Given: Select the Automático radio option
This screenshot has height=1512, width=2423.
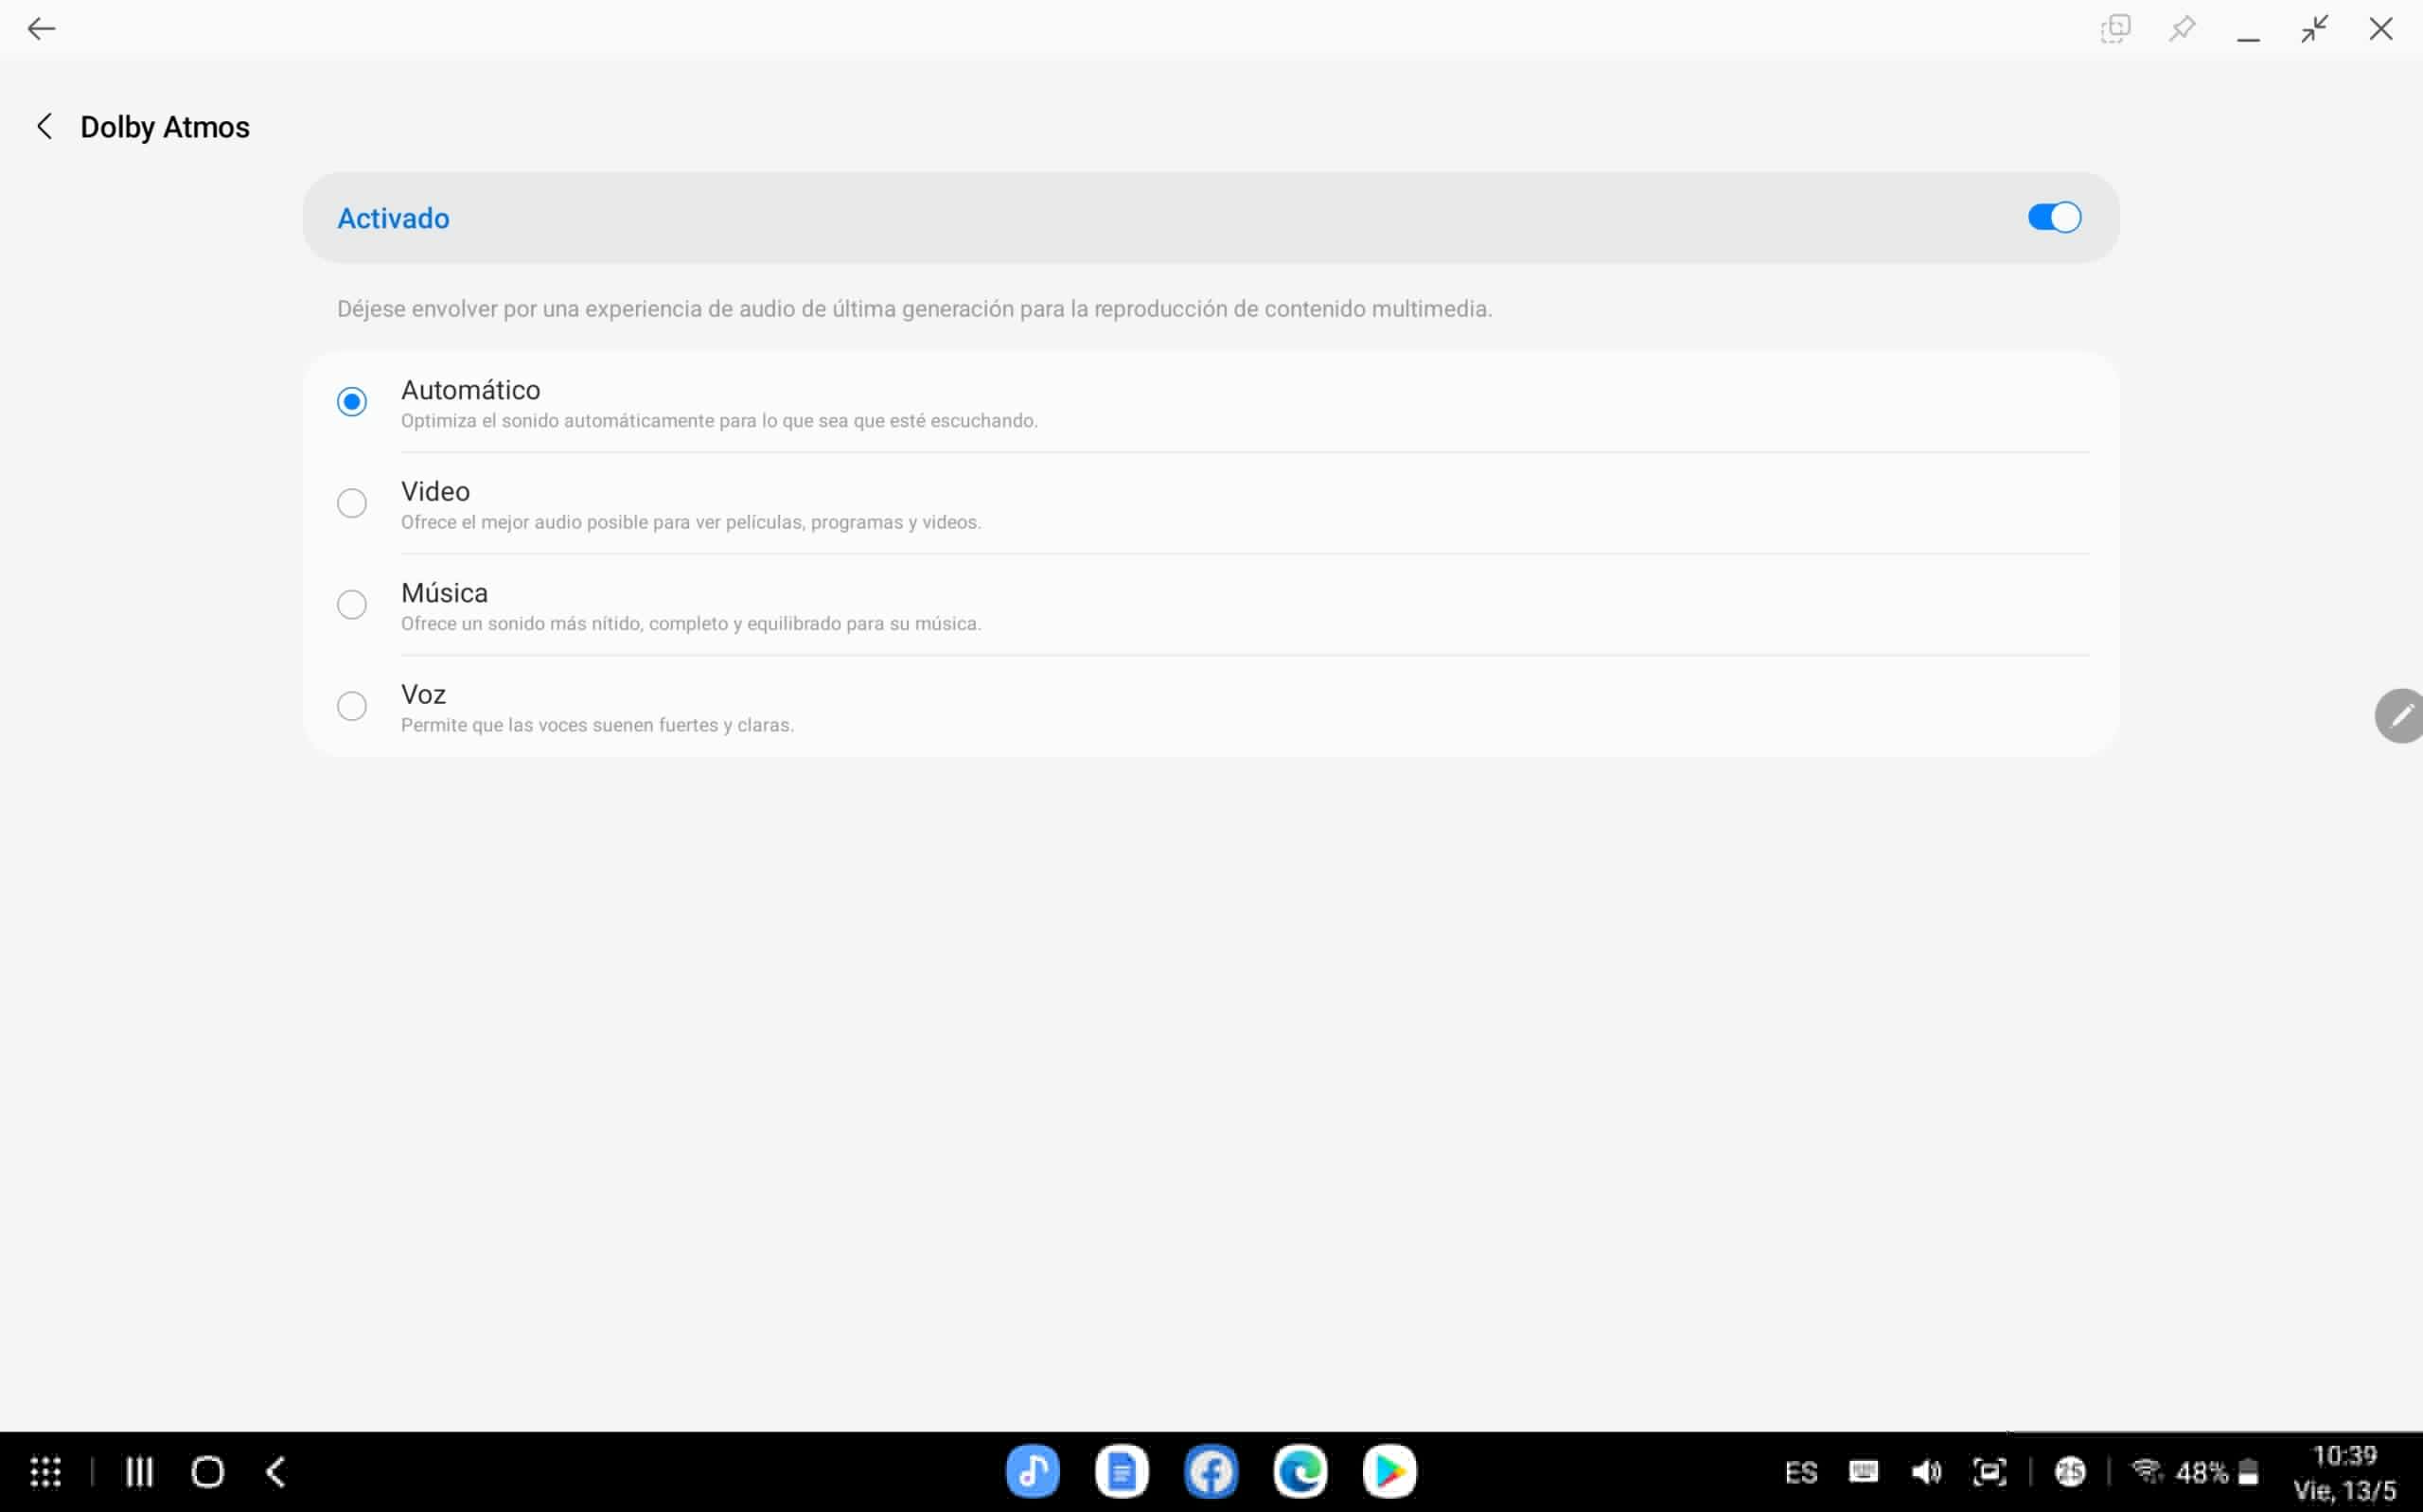Looking at the screenshot, I should 352,402.
